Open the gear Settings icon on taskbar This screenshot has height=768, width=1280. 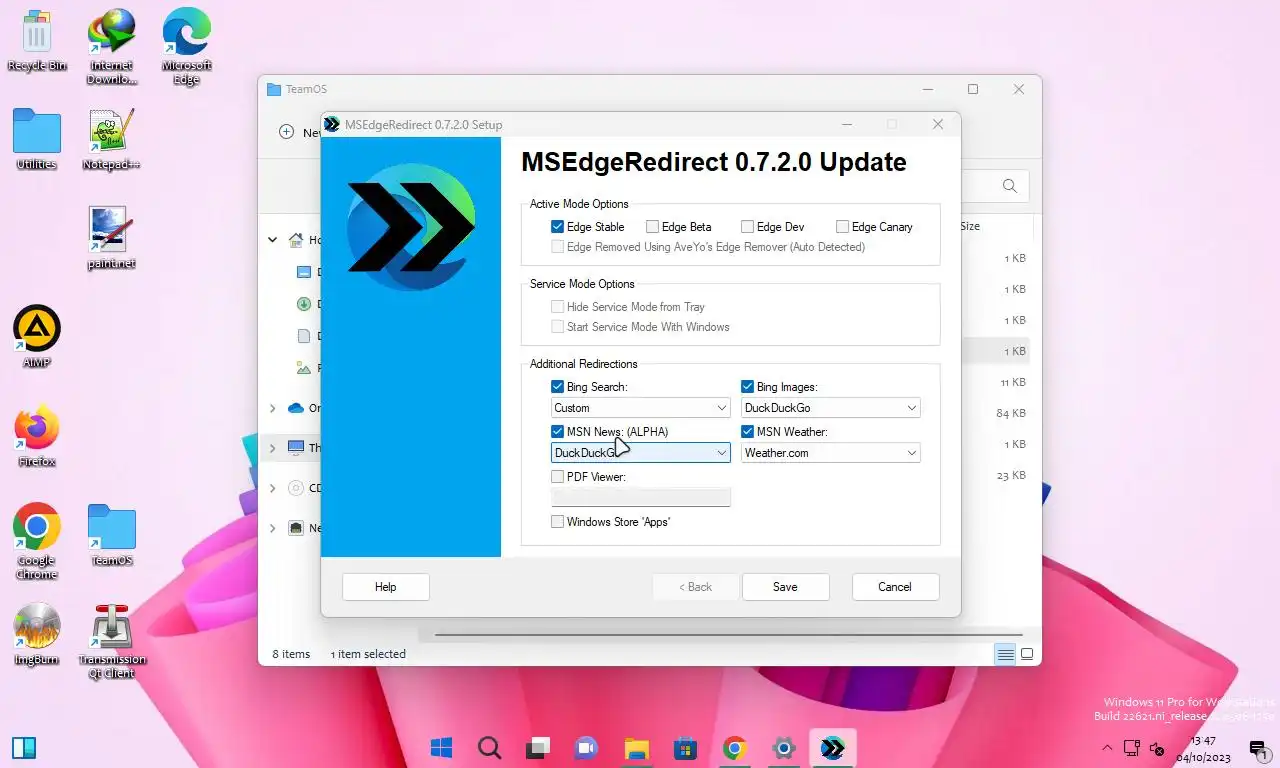click(783, 747)
